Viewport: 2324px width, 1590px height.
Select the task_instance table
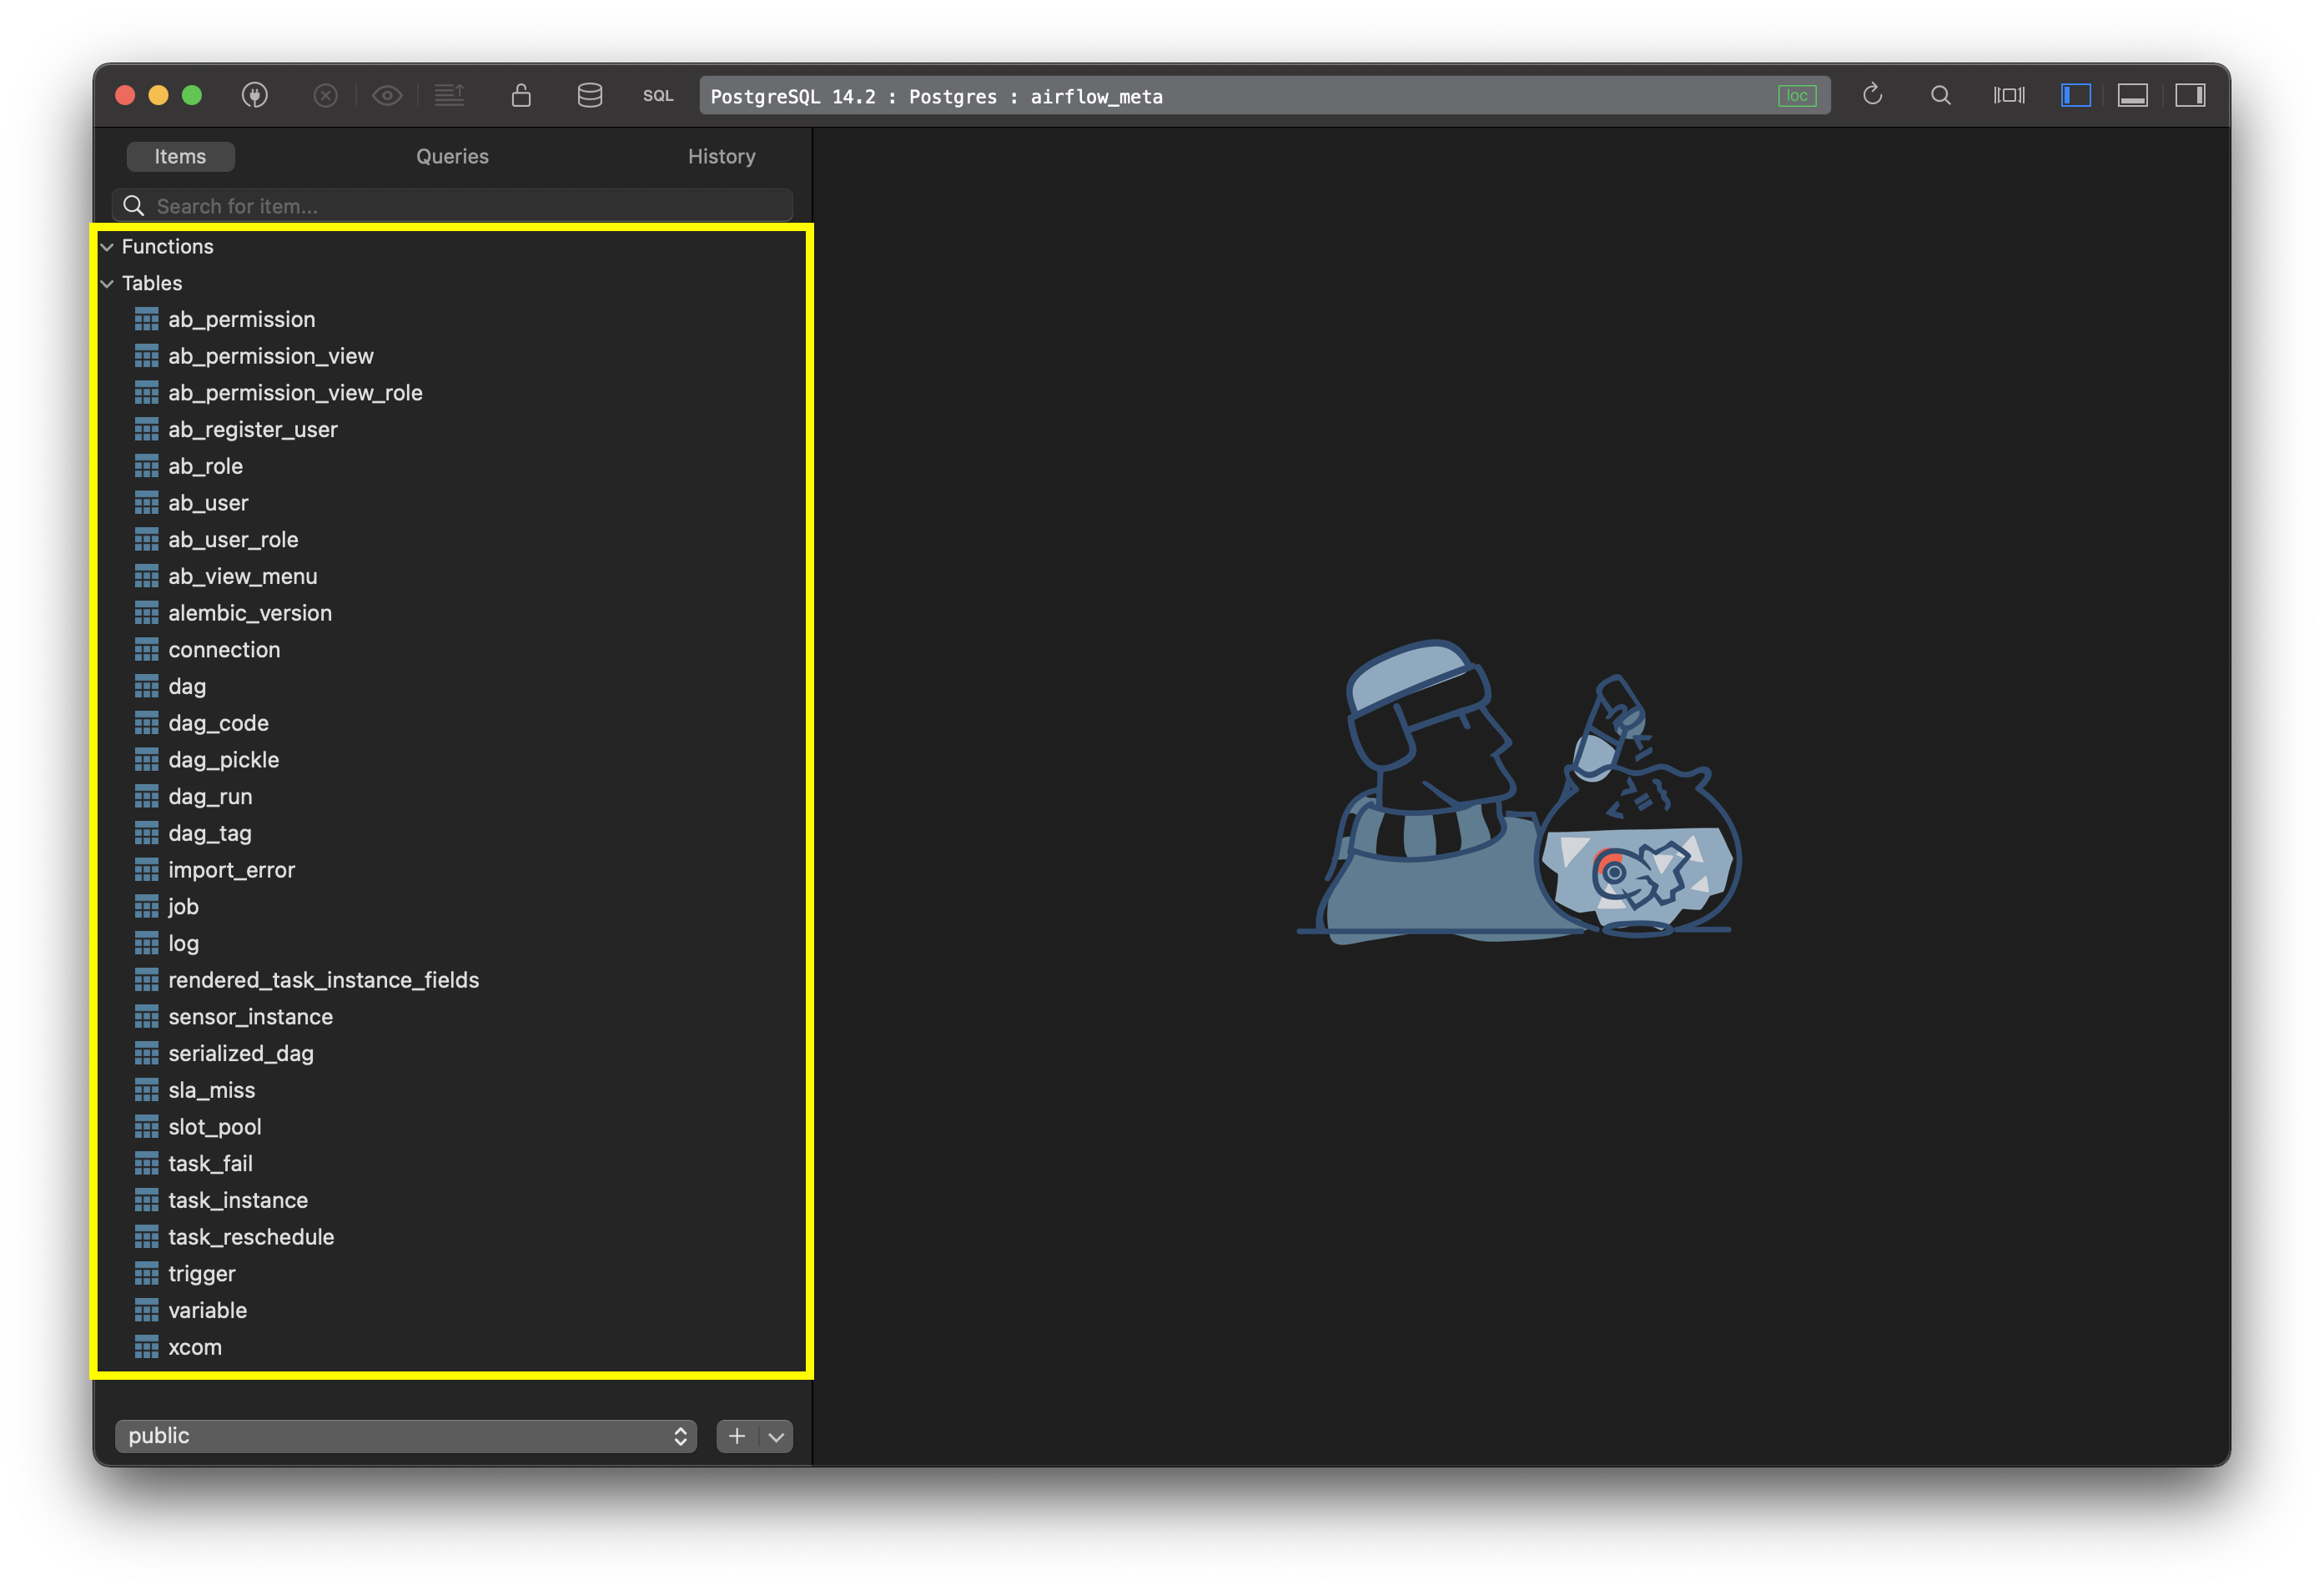click(238, 1200)
